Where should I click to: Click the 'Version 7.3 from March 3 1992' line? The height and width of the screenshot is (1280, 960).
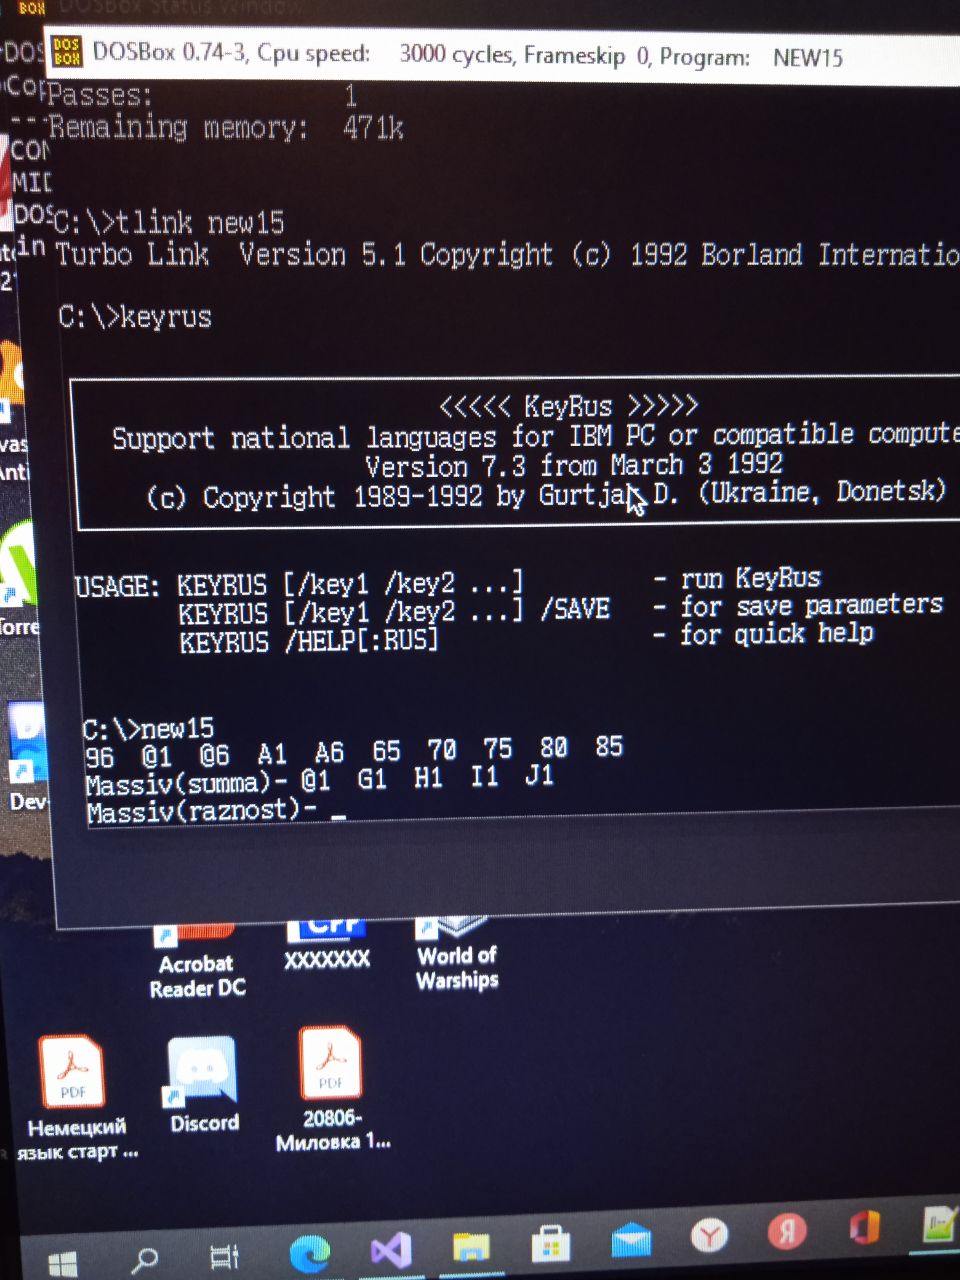click(574, 466)
